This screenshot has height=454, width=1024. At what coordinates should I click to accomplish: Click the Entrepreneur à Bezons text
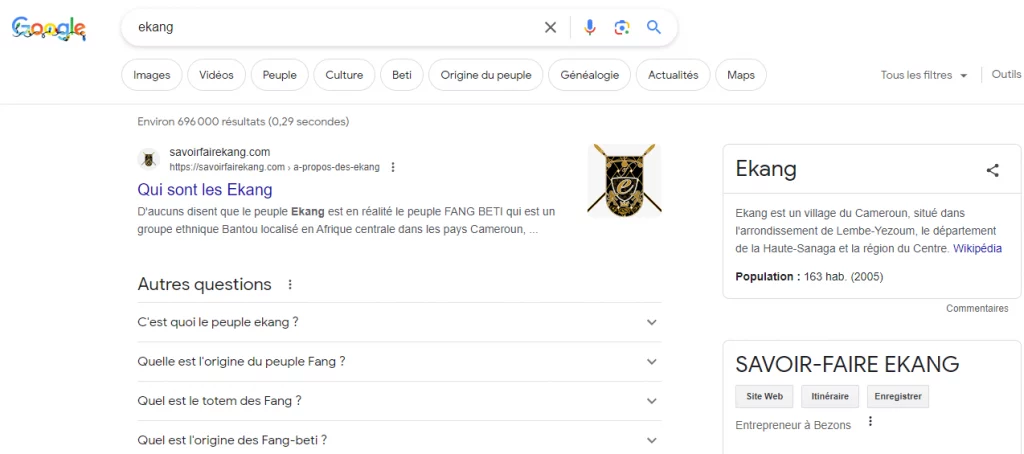tap(793, 425)
